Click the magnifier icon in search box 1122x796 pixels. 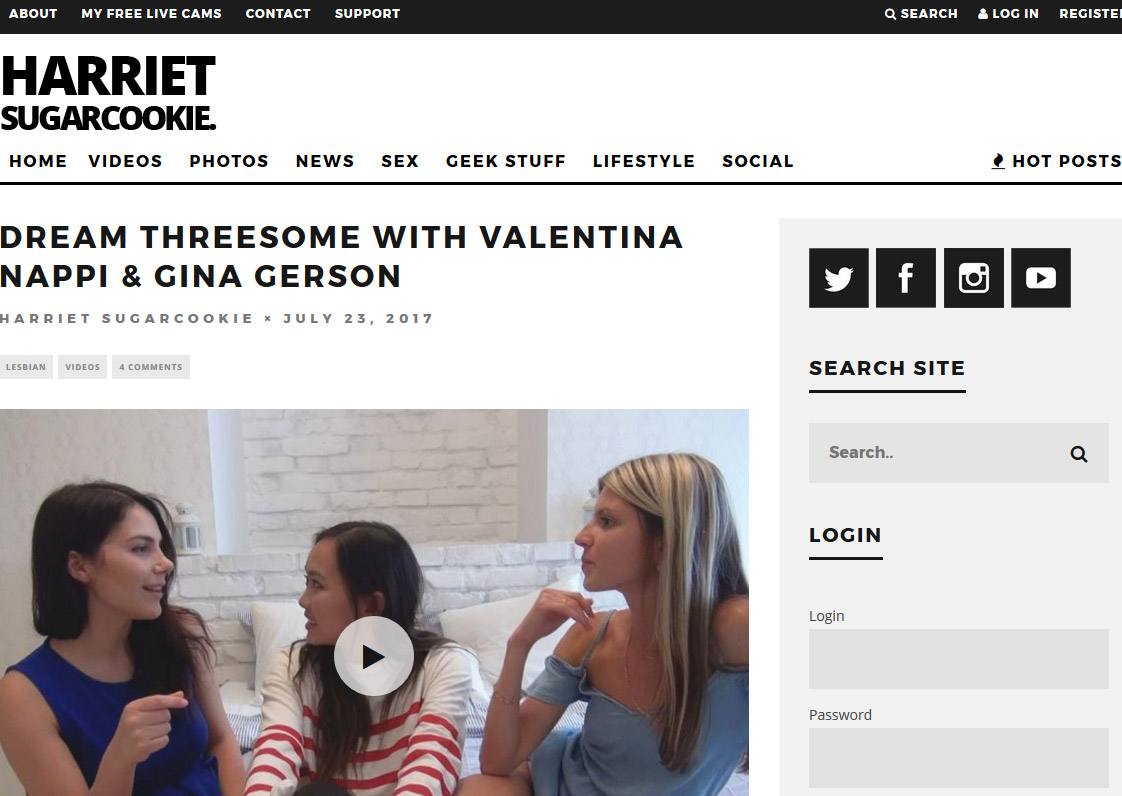(x=1079, y=454)
